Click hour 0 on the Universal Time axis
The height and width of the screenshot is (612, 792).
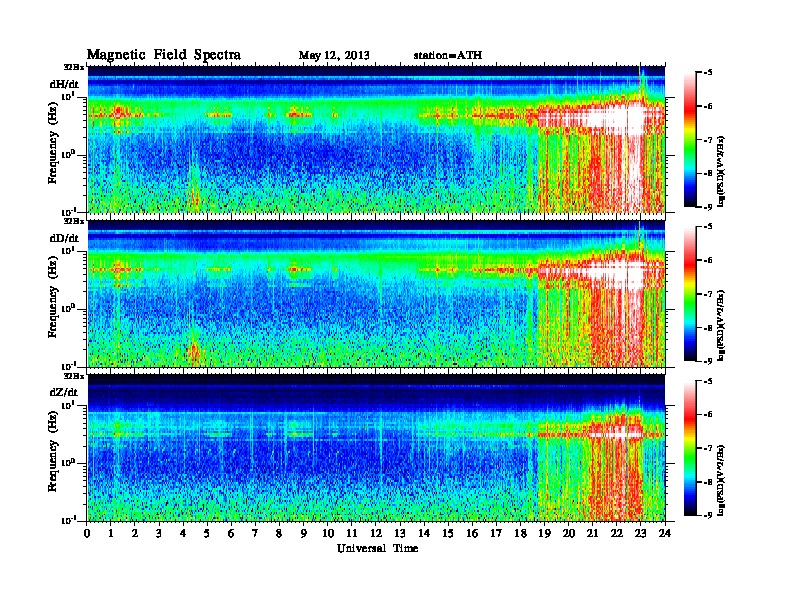pyautogui.click(x=87, y=533)
